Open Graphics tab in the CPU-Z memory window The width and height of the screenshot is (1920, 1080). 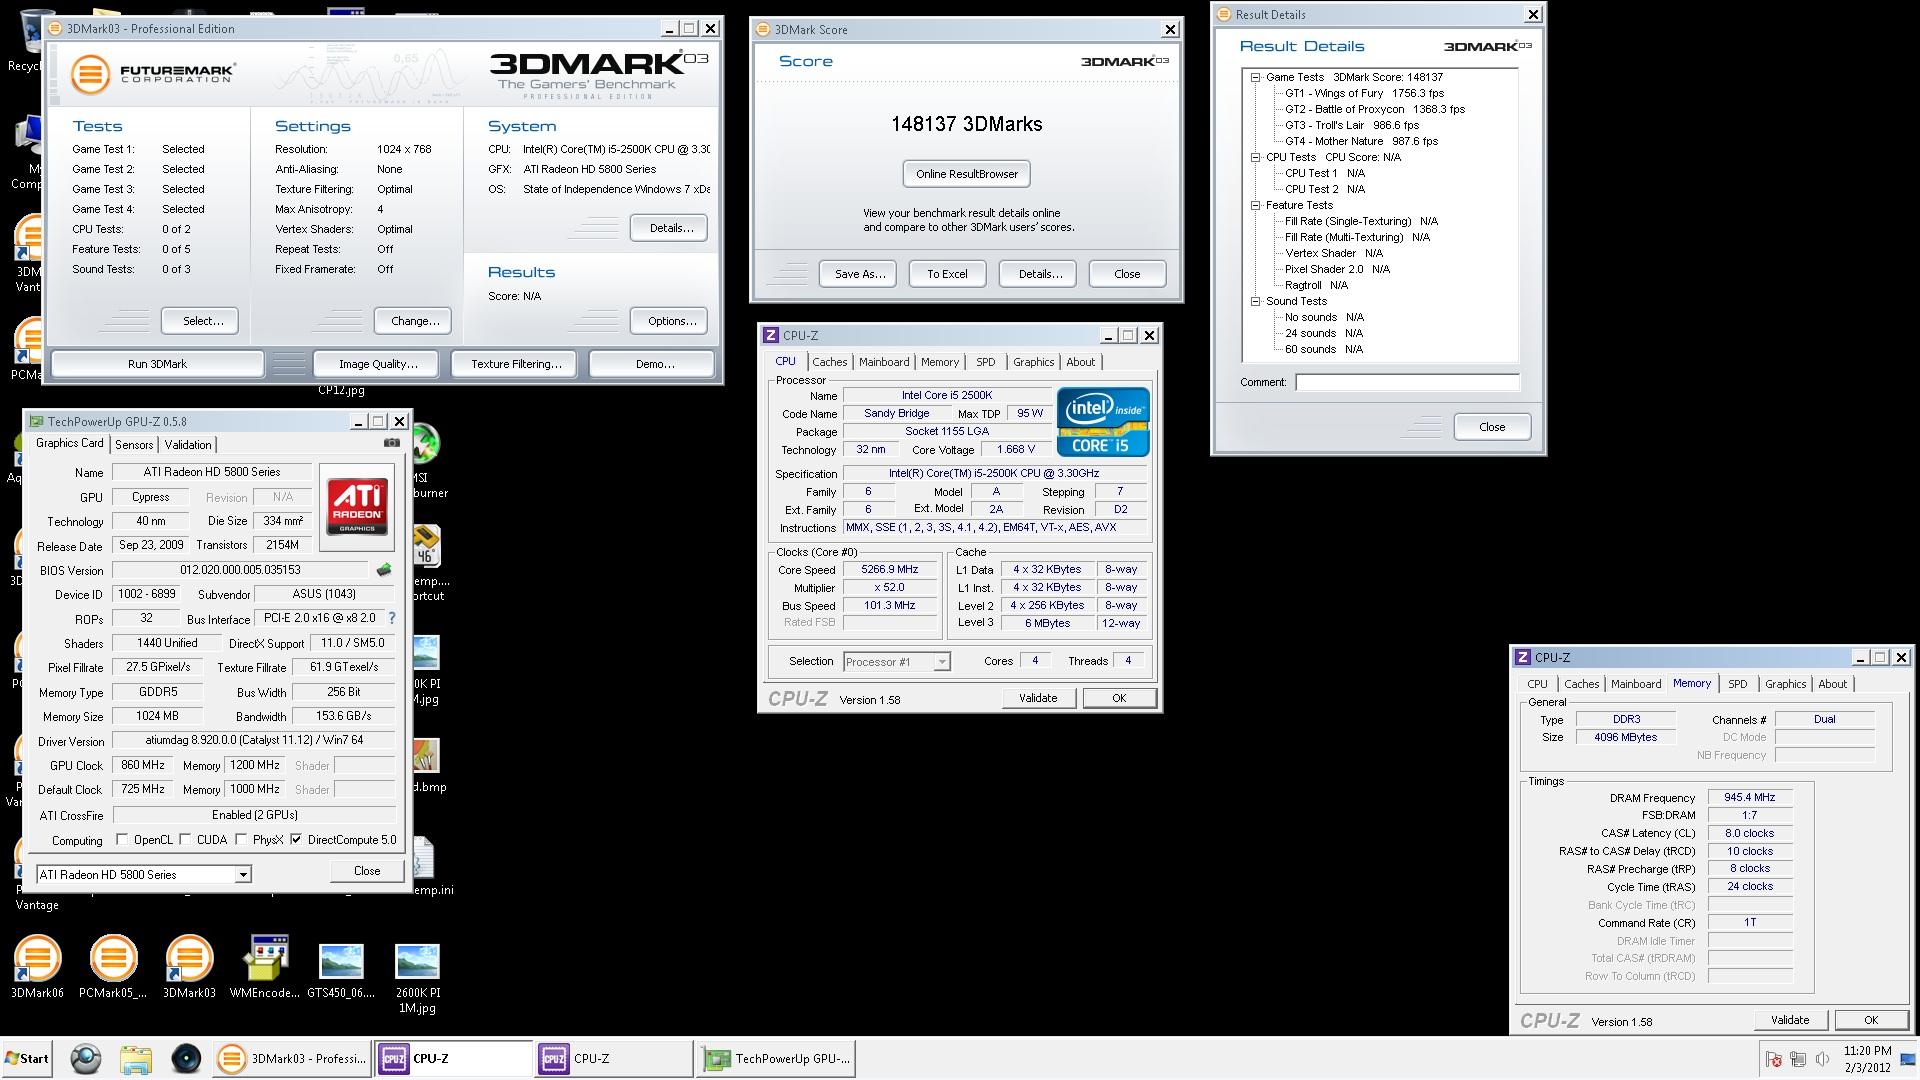pyautogui.click(x=1785, y=684)
